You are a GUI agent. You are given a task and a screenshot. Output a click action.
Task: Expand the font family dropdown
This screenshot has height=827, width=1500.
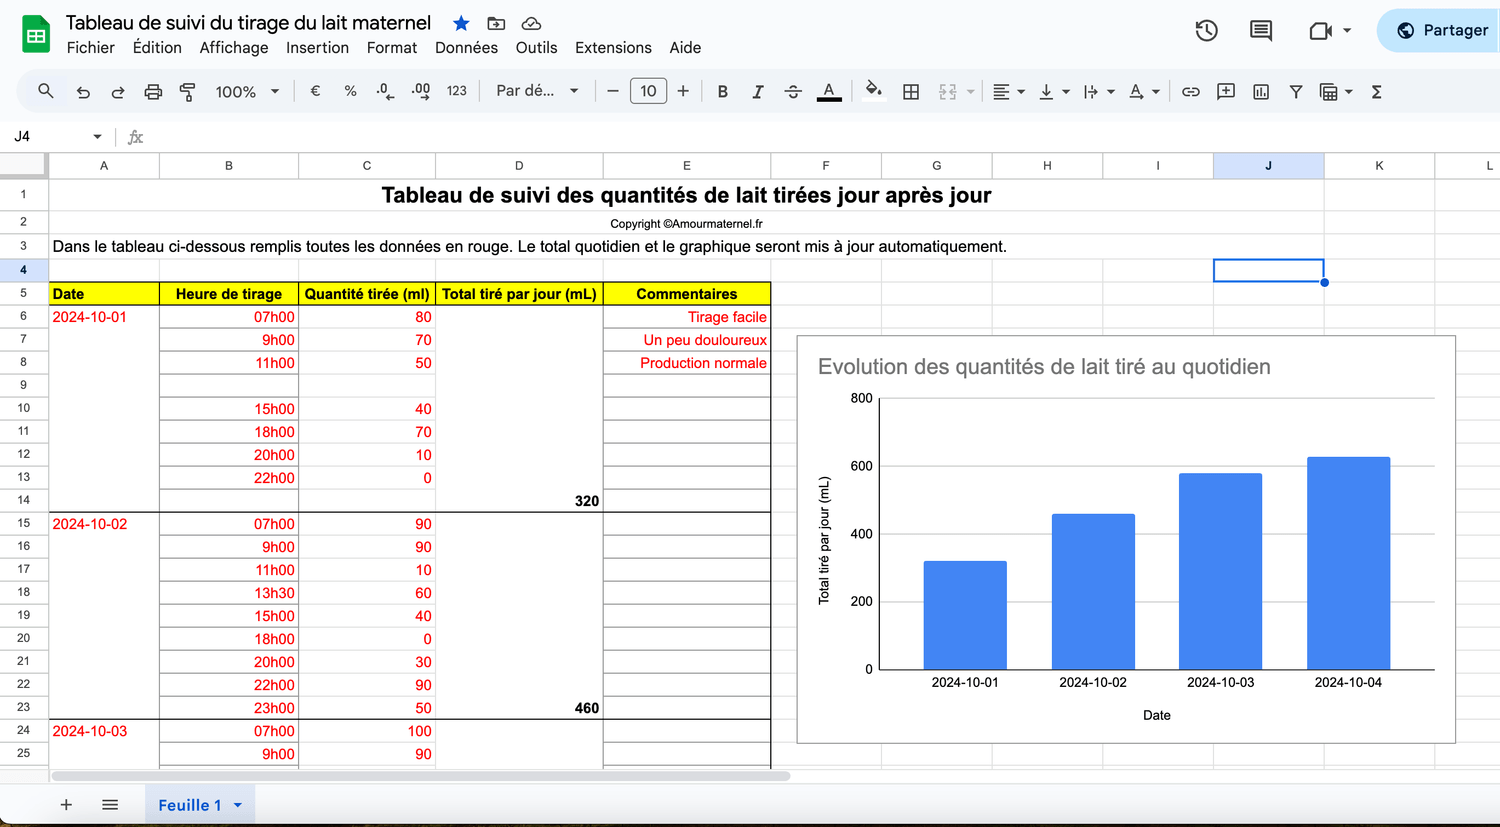(x=538, y=91)
